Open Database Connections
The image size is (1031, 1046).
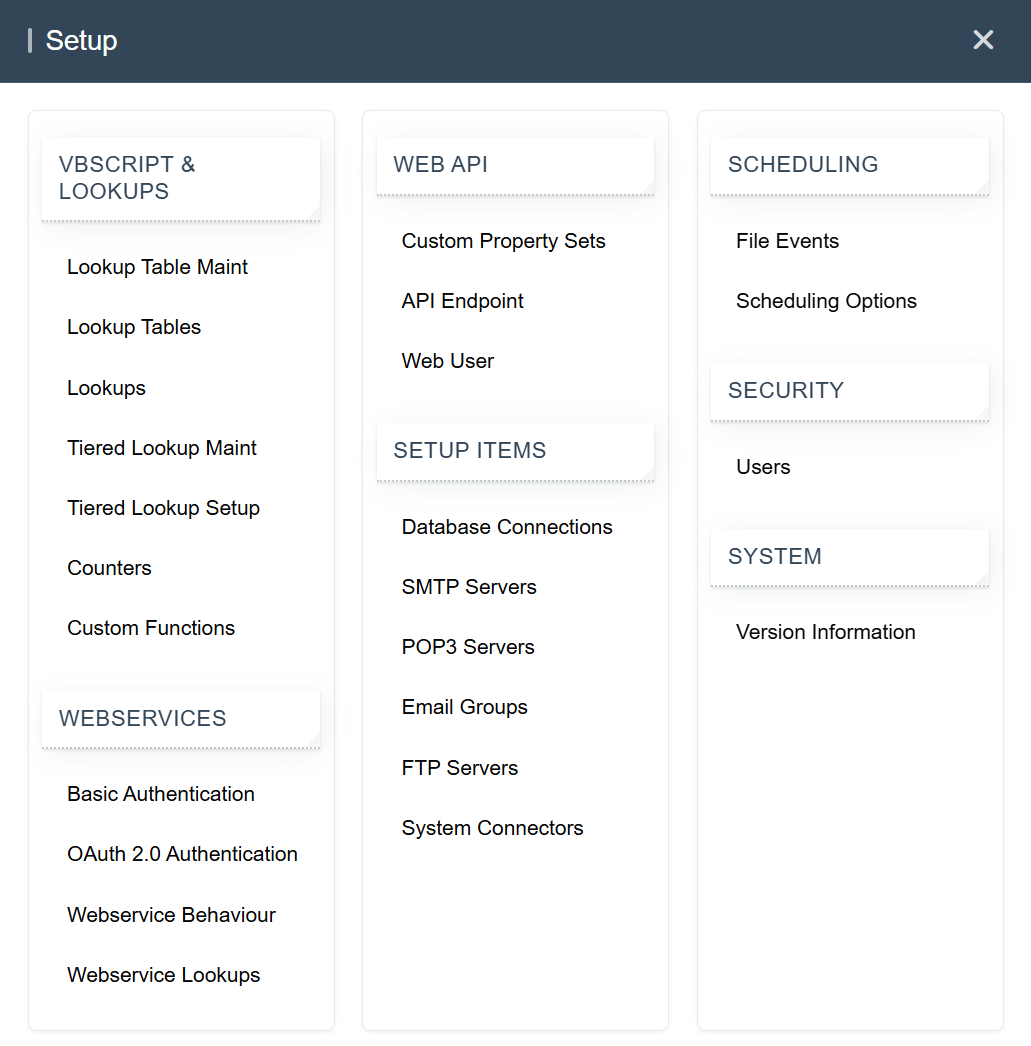(507, 527)
